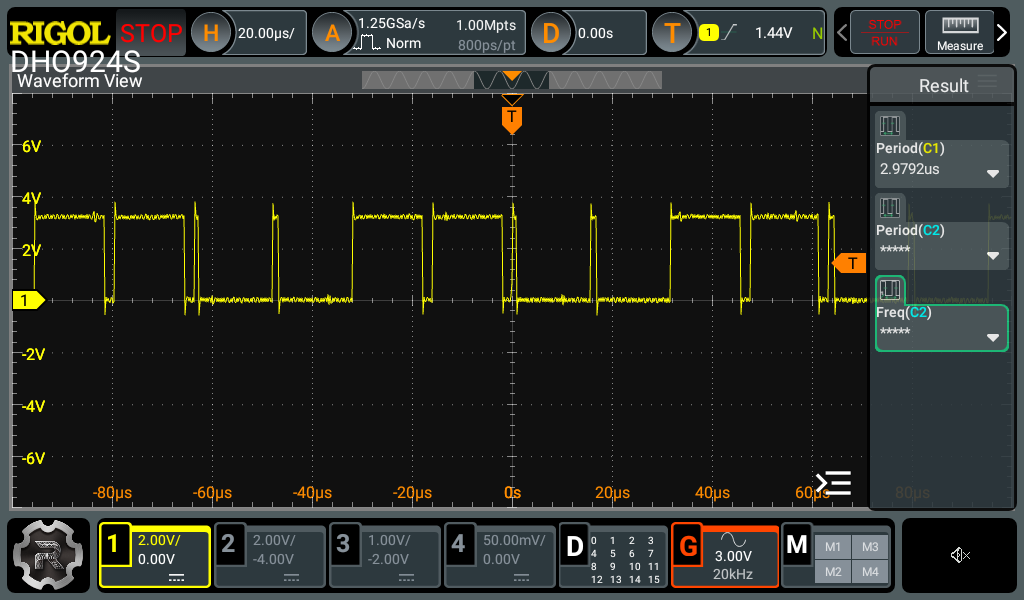Open the 1.25GSa/s acquisition settings
The image size is (1024, 600).
tap(392, 24)
